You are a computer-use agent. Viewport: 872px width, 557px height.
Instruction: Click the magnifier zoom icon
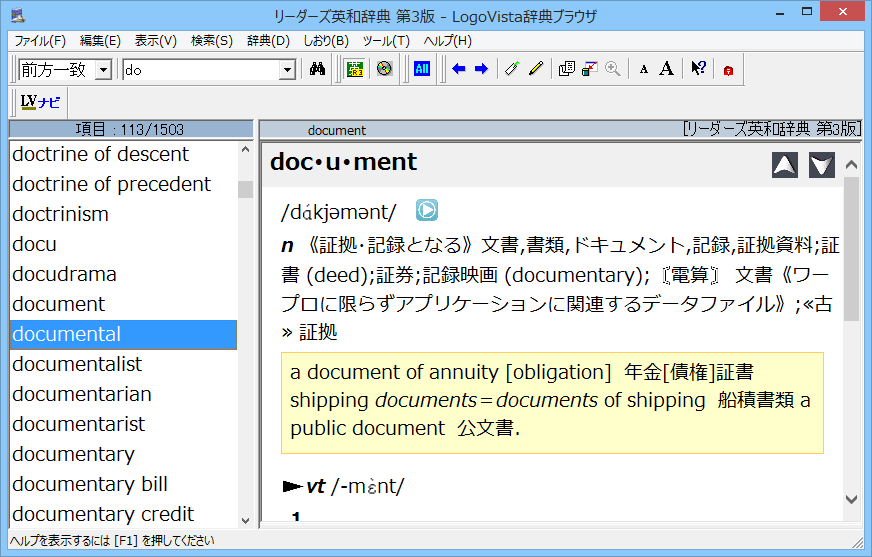[x=613, y=69]
